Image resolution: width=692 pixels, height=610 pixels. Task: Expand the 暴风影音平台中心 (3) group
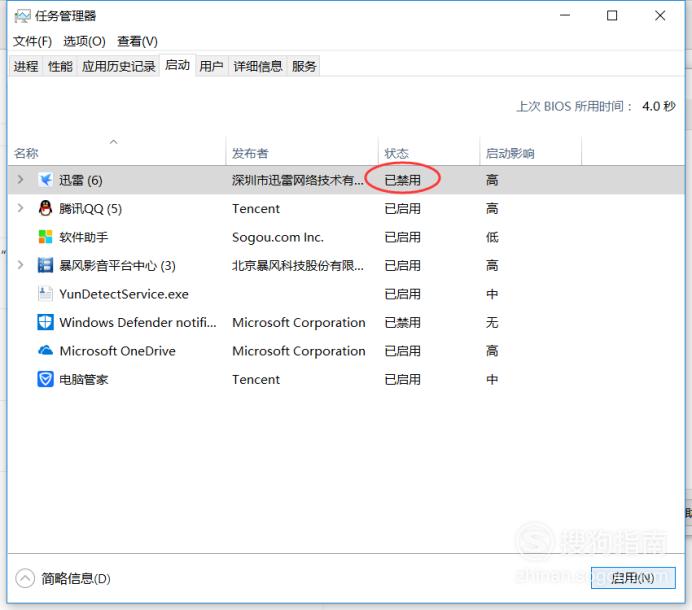point(20,265)
